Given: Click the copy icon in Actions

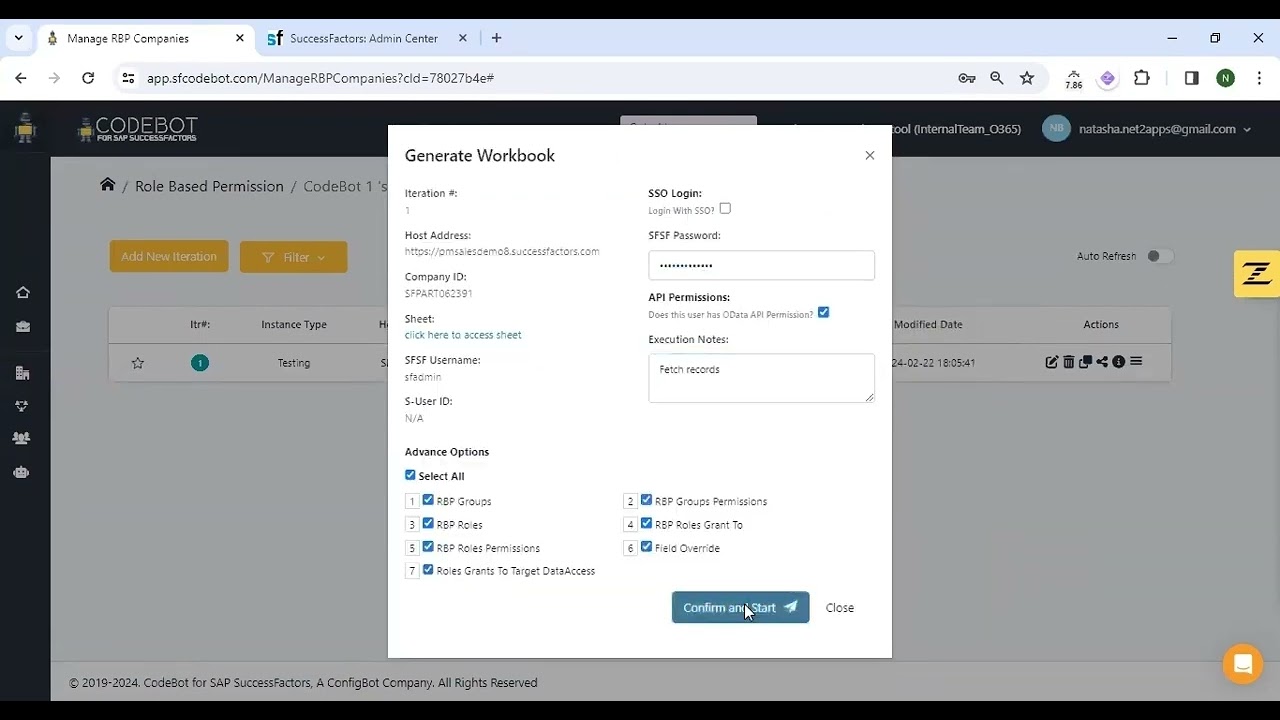Looking at the screenshot, I should 1085,362.
